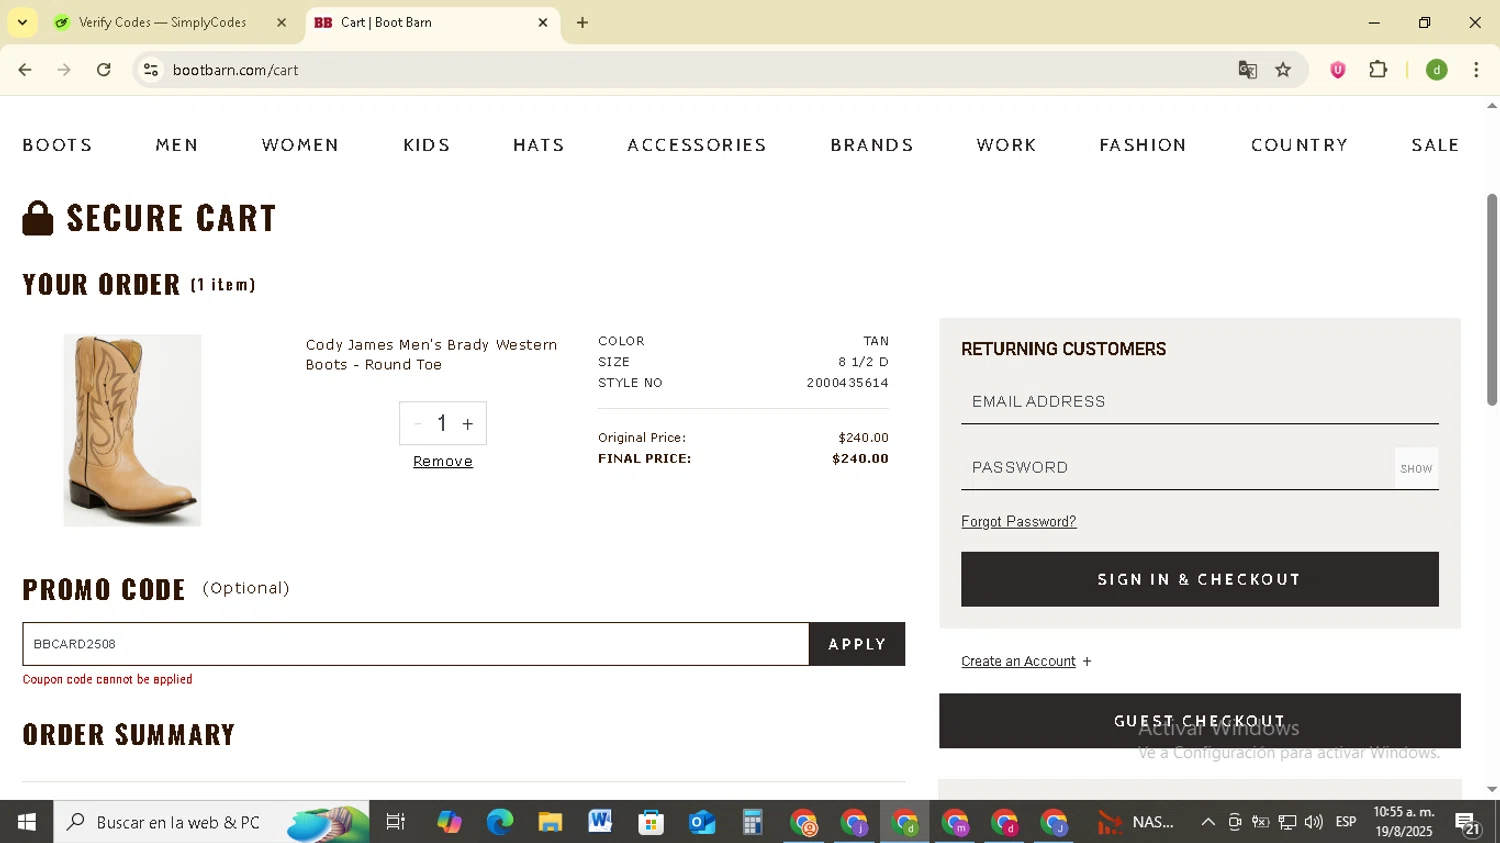The image size is (1500, 843).
Task: Open the Chrome three-dot menu
Action: click(x=1477, y=70)
